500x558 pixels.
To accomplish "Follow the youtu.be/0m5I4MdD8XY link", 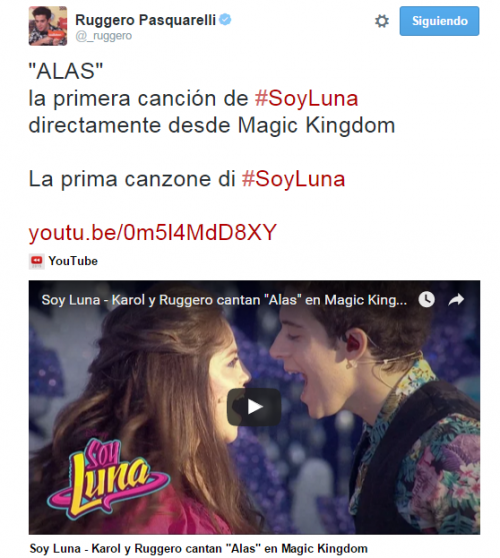I will click(x=153, y=232).
